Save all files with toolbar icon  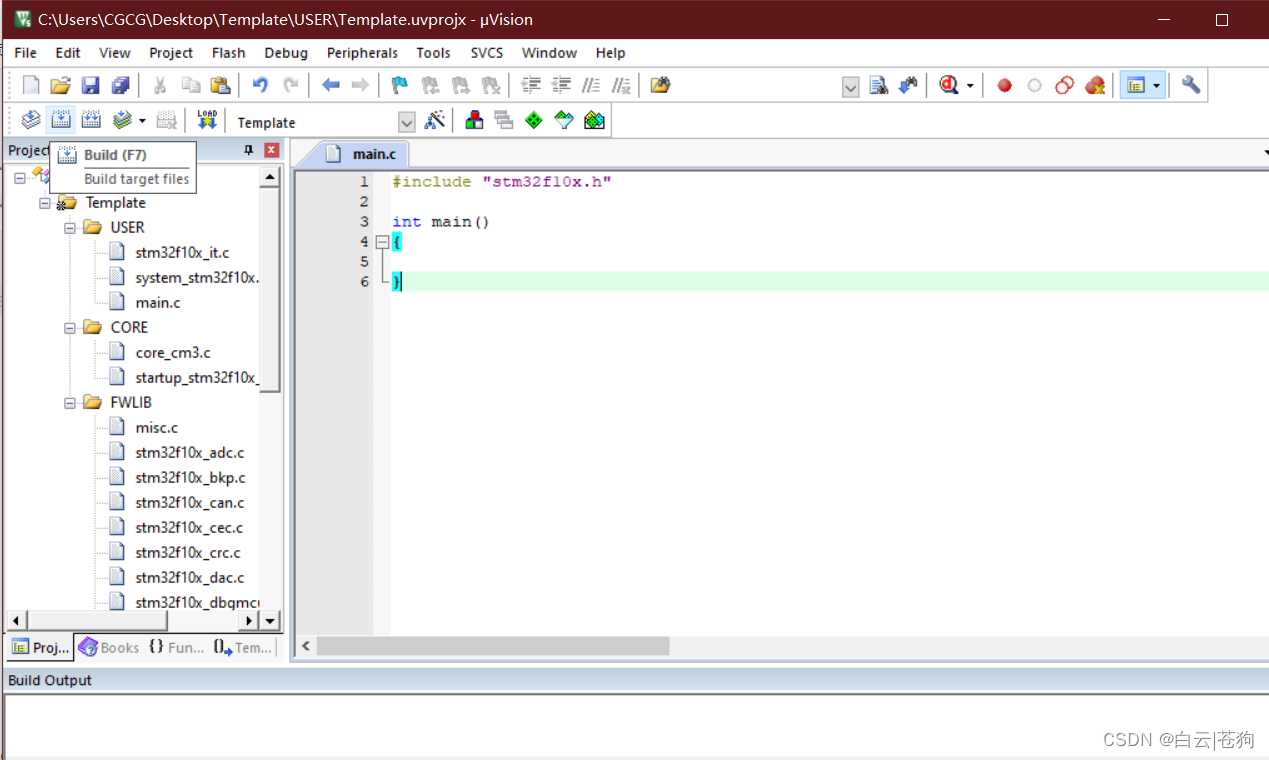120,85
